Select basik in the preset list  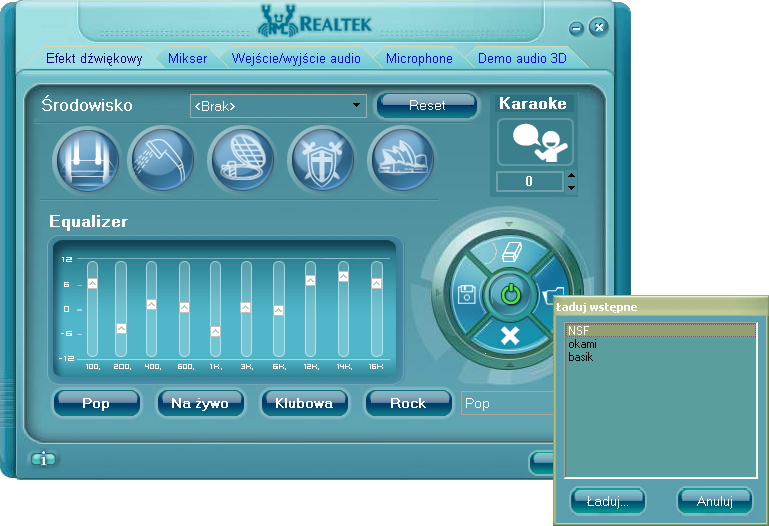point(661,357)
